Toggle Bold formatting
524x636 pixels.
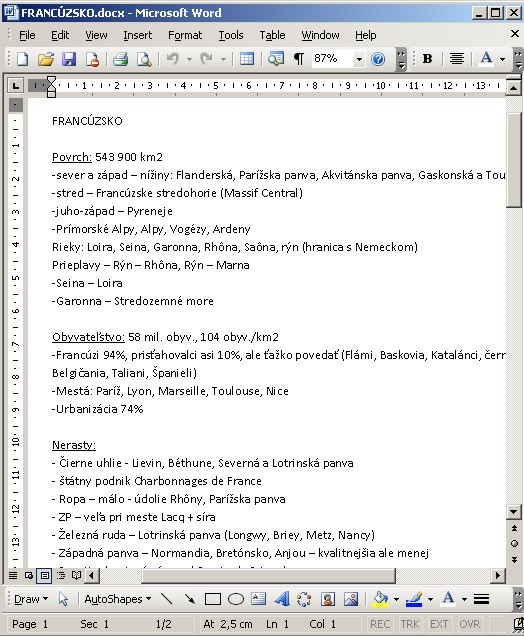pos(427,59)
